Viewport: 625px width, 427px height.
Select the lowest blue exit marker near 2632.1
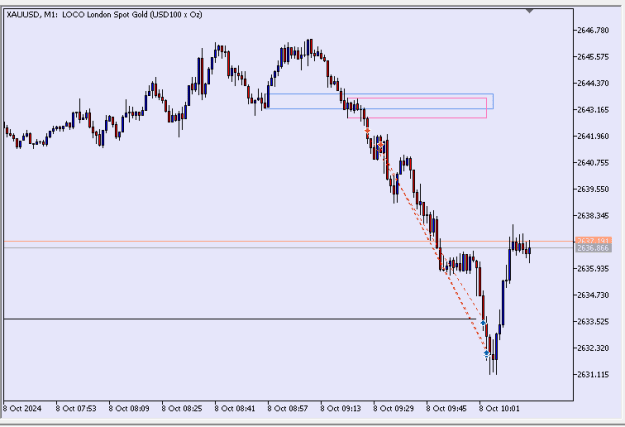point(486,353)
